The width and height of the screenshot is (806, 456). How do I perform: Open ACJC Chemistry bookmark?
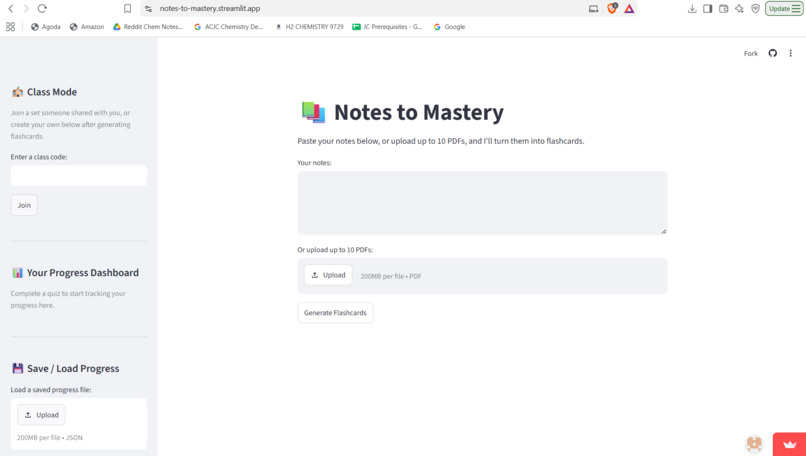(x=228, y=27)
